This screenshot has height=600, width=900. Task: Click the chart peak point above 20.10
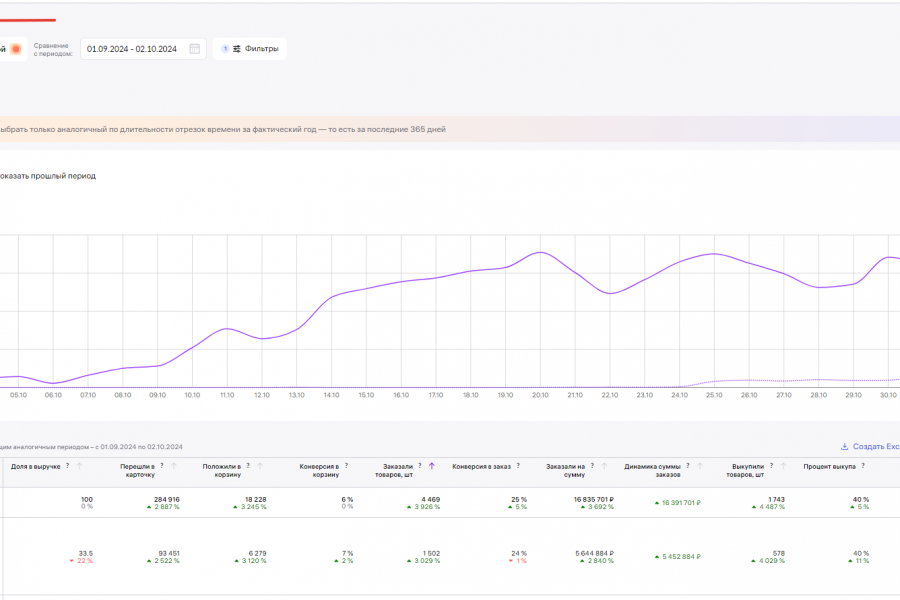540,253
